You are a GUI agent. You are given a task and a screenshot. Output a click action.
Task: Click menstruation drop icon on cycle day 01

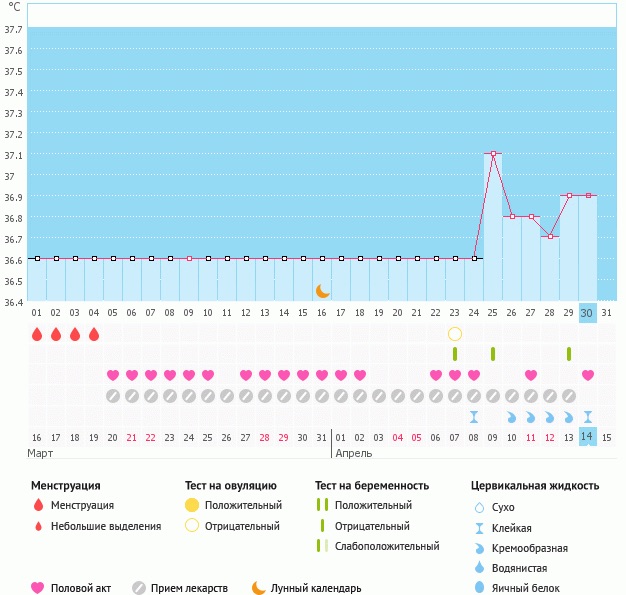[x=37, y=334]
